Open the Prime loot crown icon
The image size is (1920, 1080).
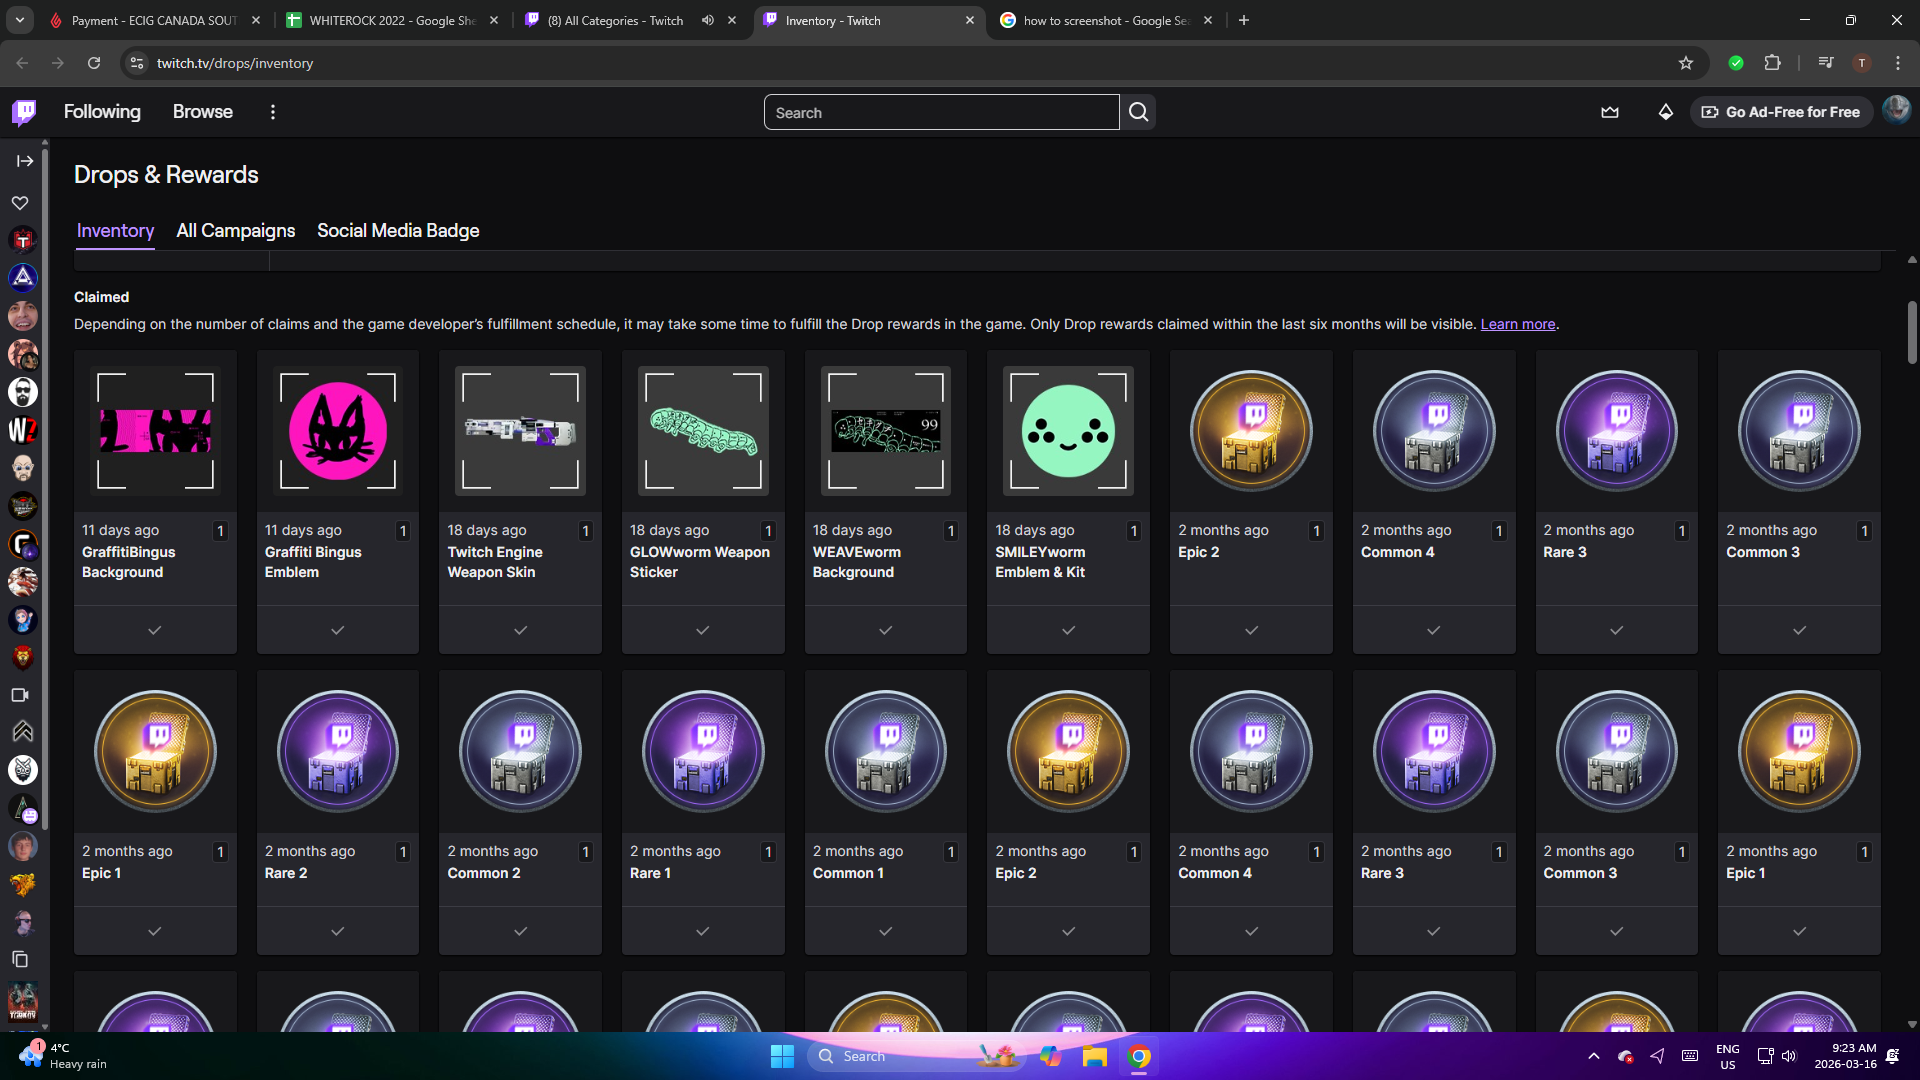point(1609,112)
